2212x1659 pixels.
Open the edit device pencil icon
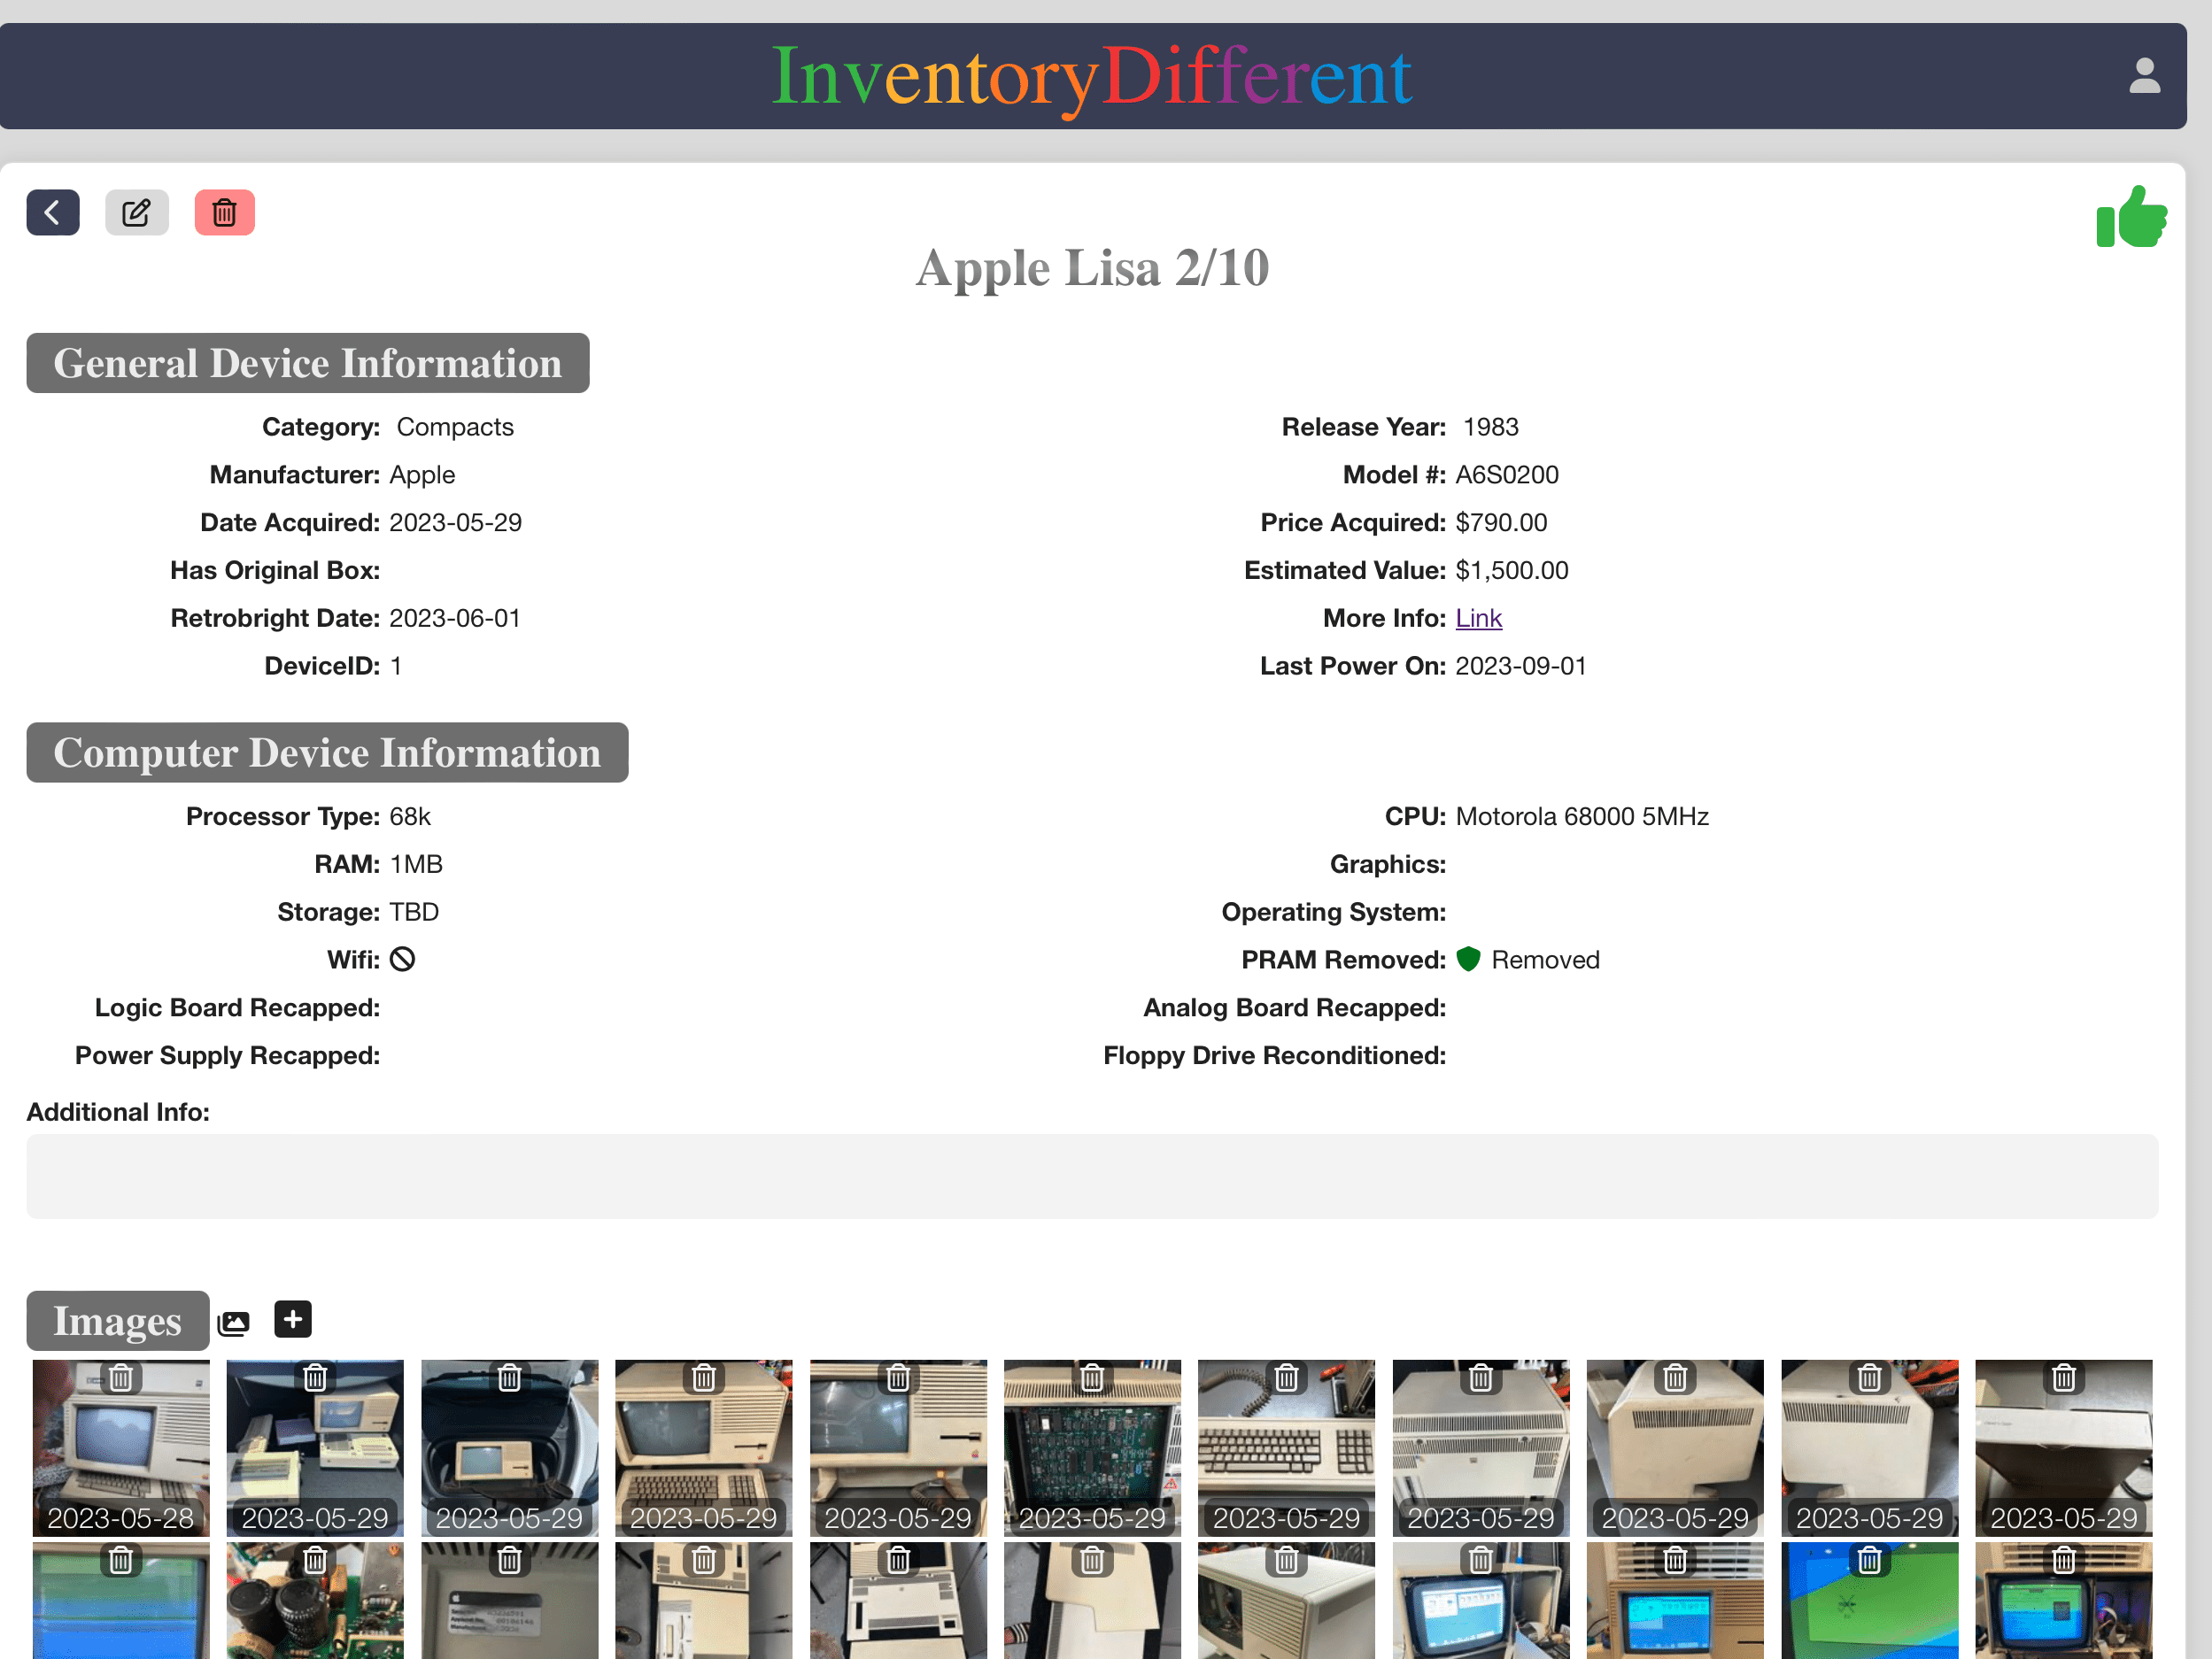click(x=137, y=212)
